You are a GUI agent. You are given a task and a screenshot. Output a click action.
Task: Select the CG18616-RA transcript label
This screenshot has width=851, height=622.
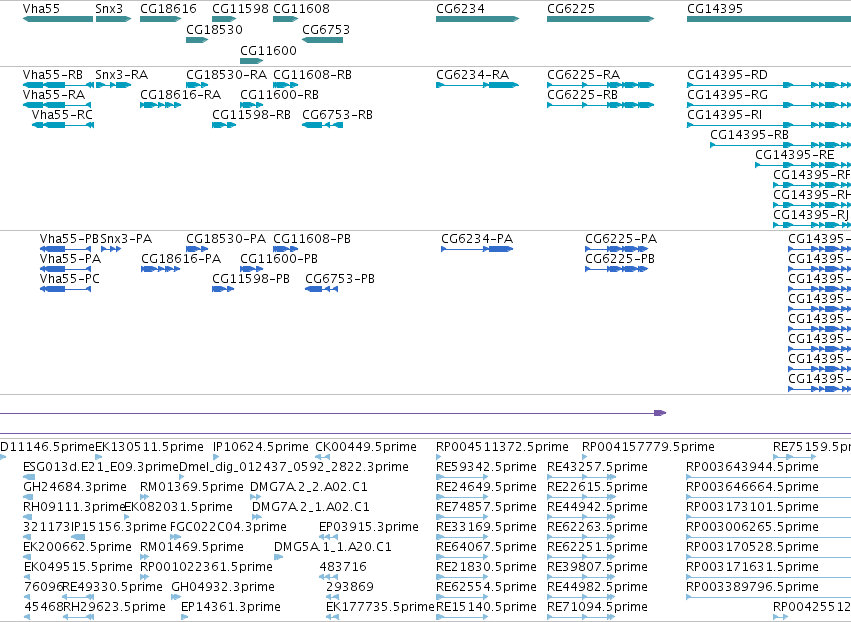(181, 95)
